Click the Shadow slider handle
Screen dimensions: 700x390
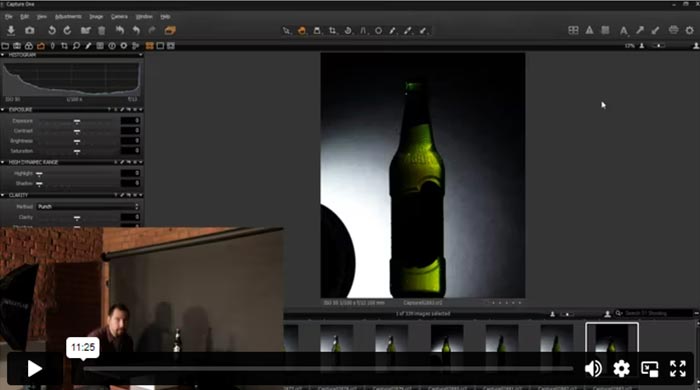[39, 183]
